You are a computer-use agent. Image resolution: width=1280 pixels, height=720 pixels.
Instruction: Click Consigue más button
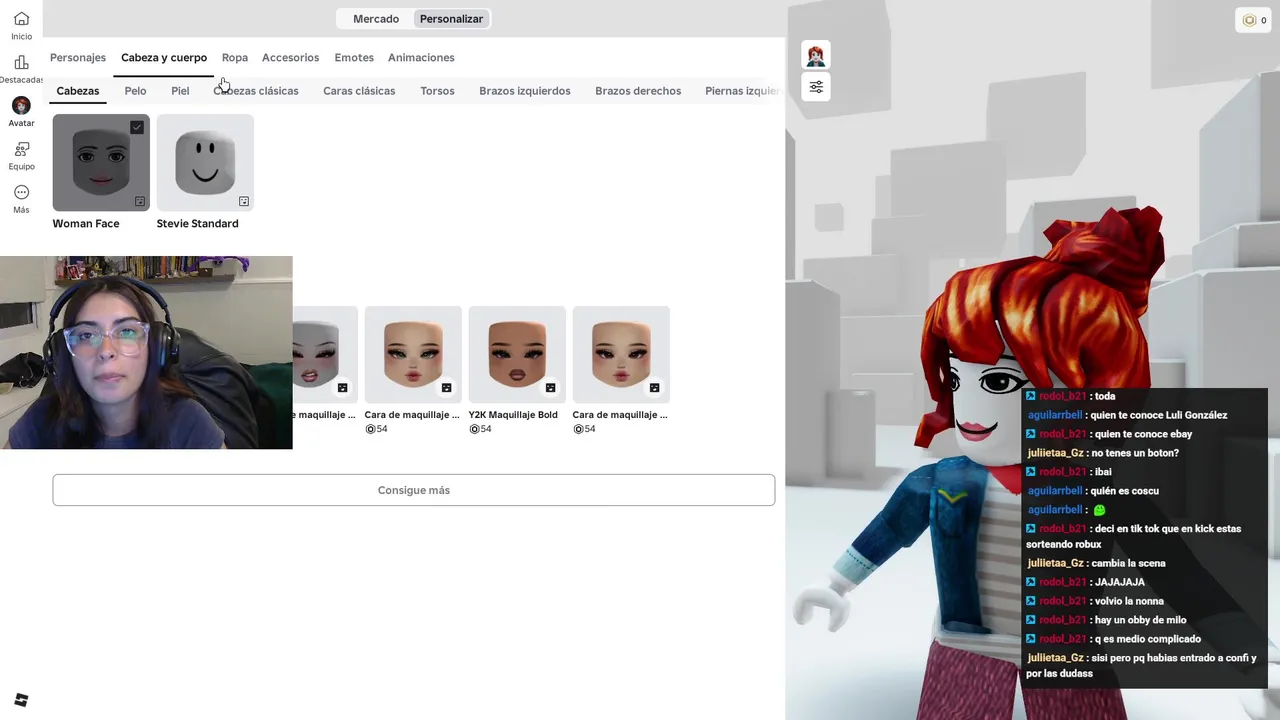click(x=414, y=490)
